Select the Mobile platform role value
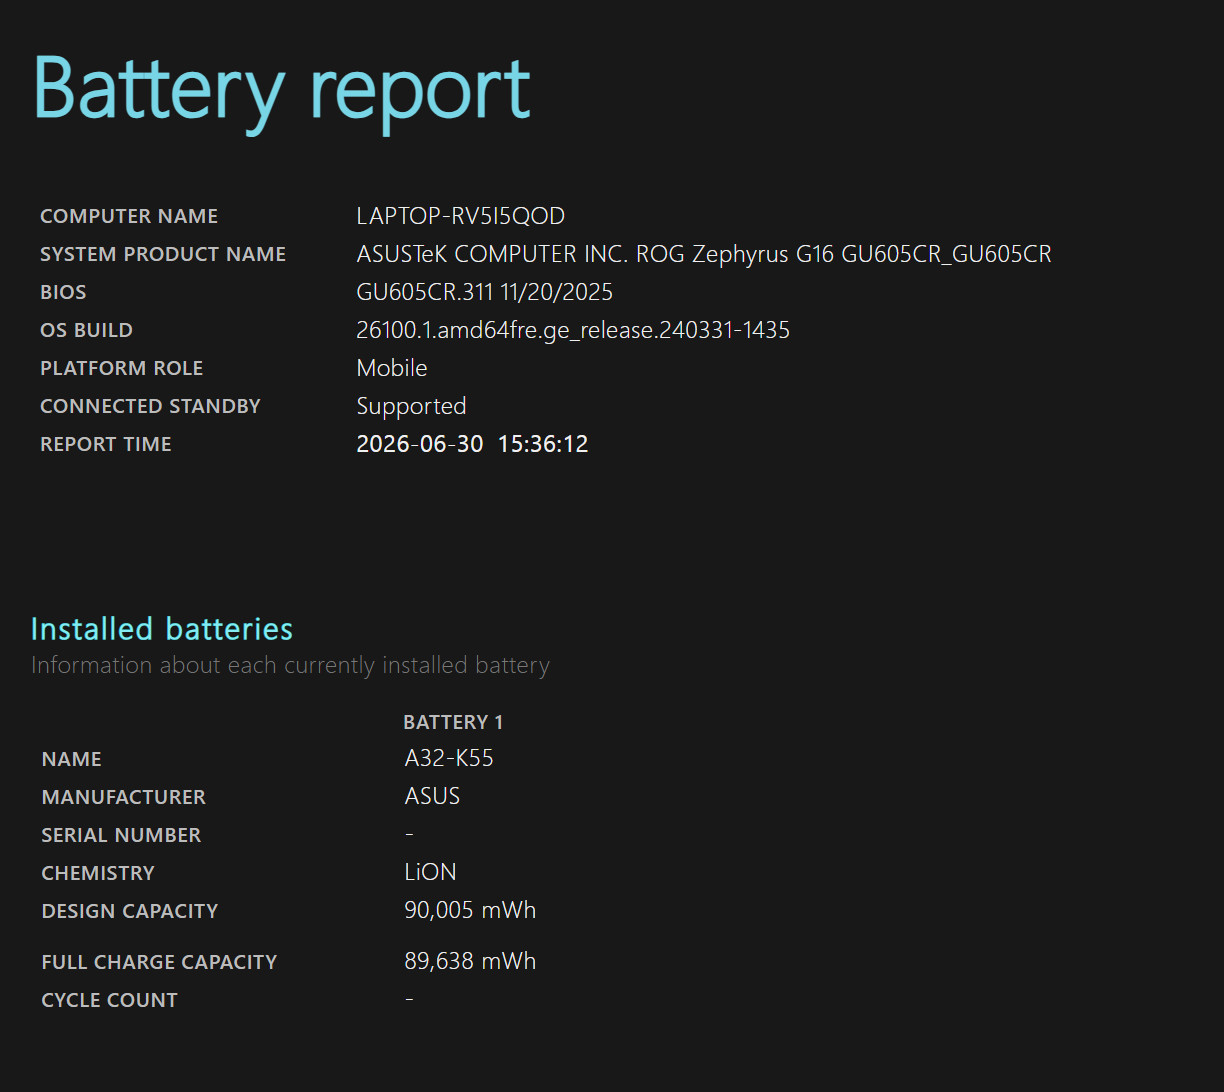 tap(392, 368)
